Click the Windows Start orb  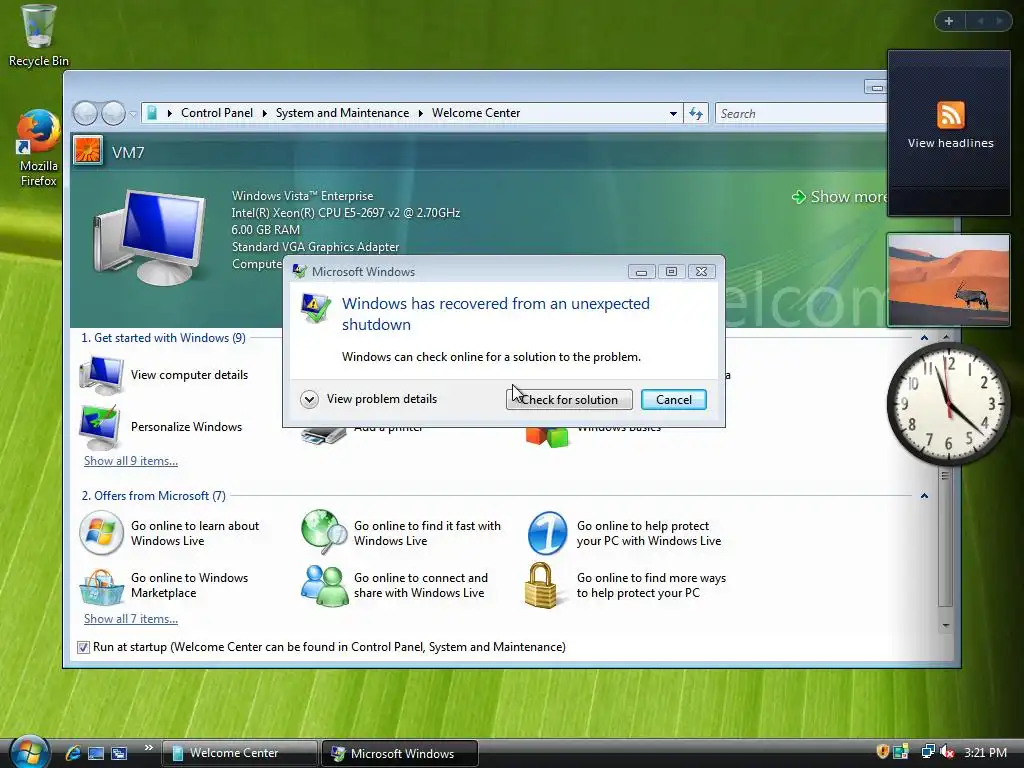pos(29,752)
